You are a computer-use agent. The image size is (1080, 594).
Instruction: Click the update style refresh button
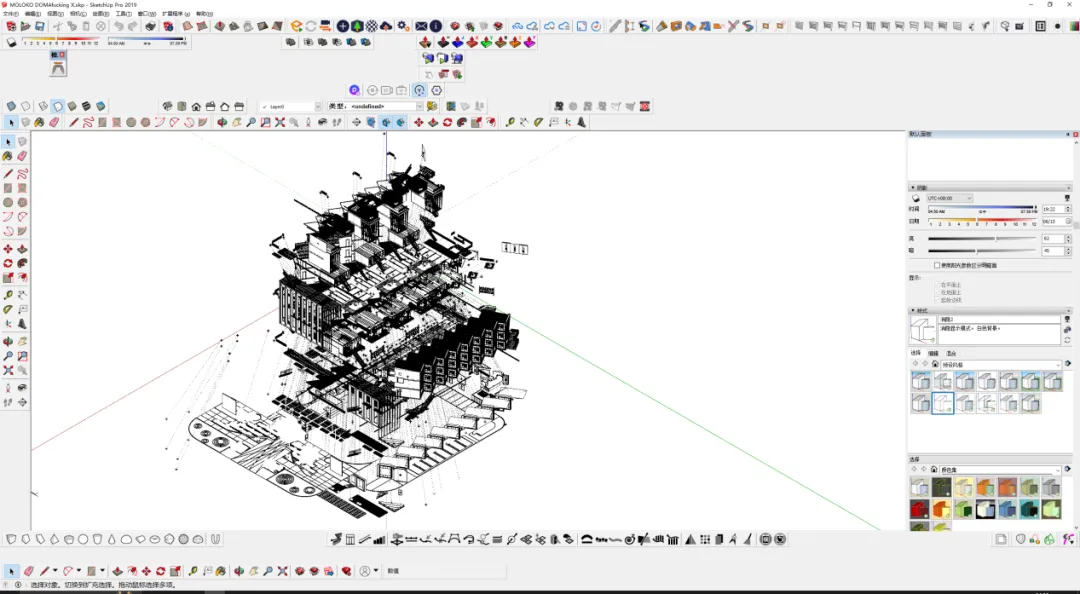[x=1067, y=340]
